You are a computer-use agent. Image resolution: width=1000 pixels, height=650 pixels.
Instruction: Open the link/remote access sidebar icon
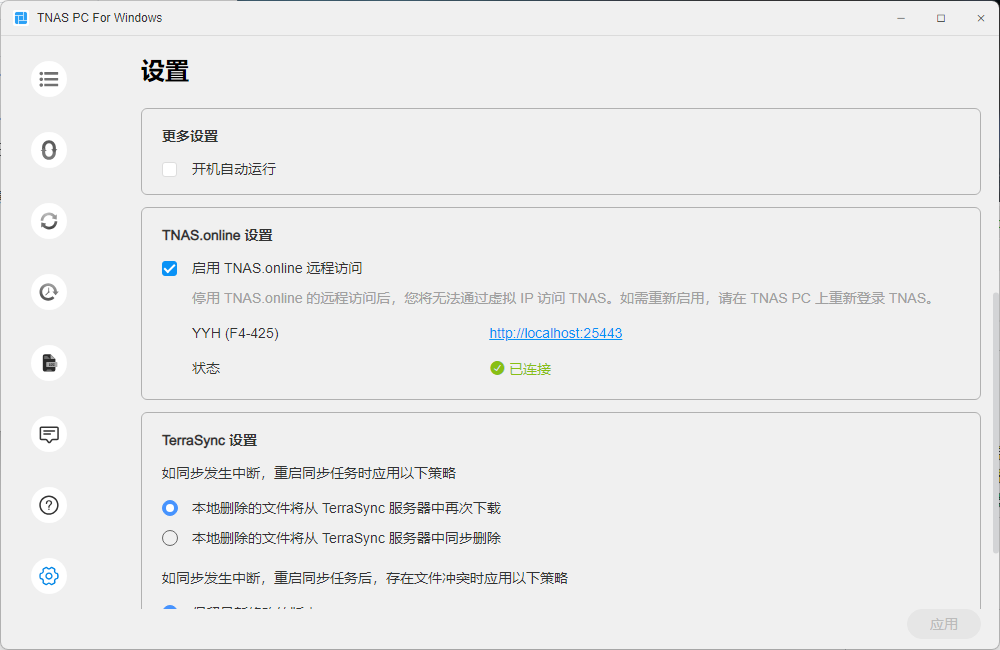49,150
